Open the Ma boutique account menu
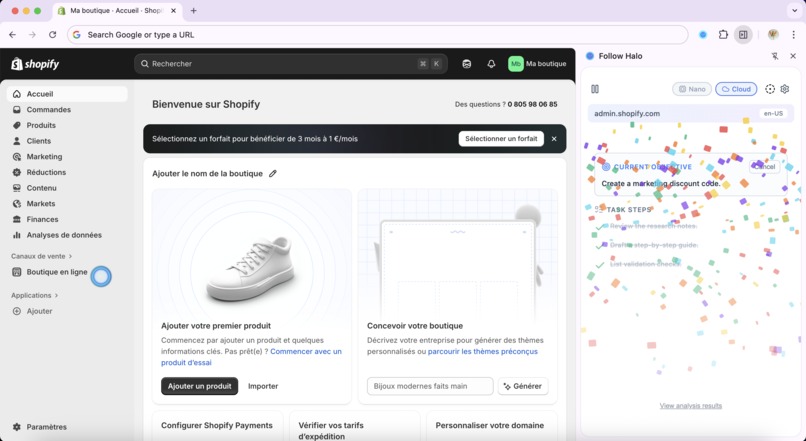The width and height of the screenshot is (806, 441). tap(537, 64)
